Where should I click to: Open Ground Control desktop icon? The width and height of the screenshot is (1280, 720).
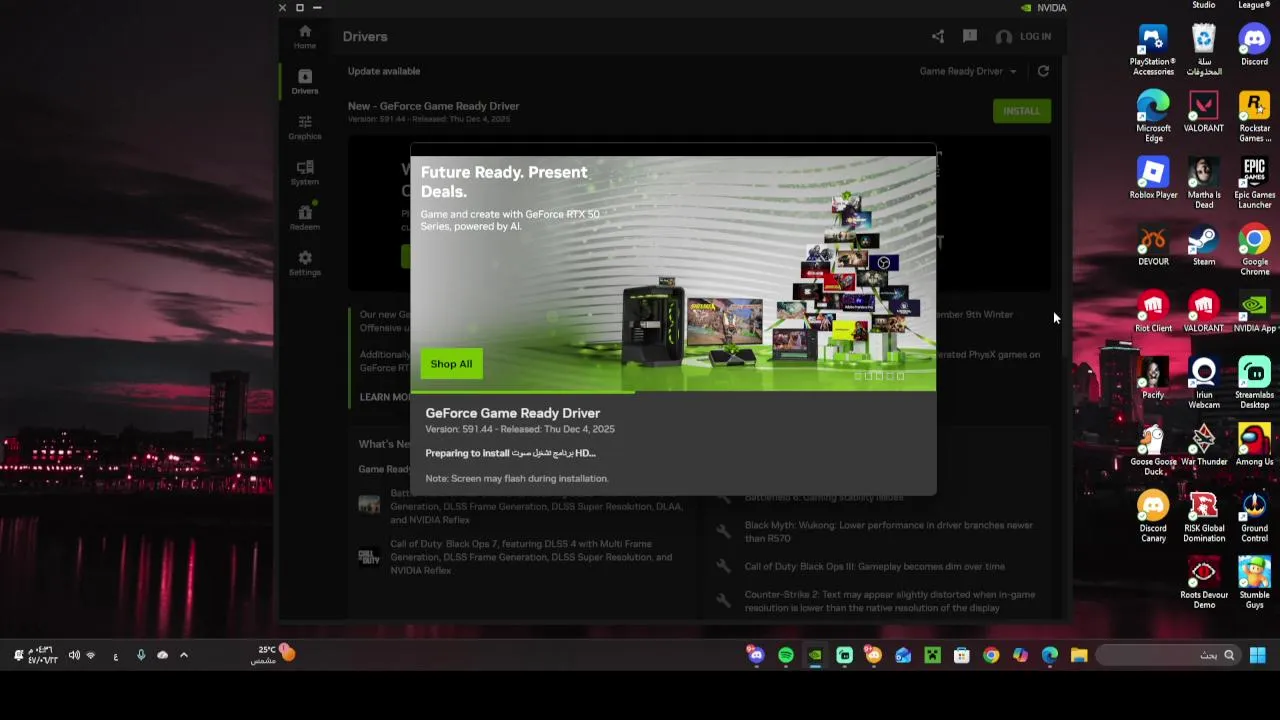coord(1254,517)
